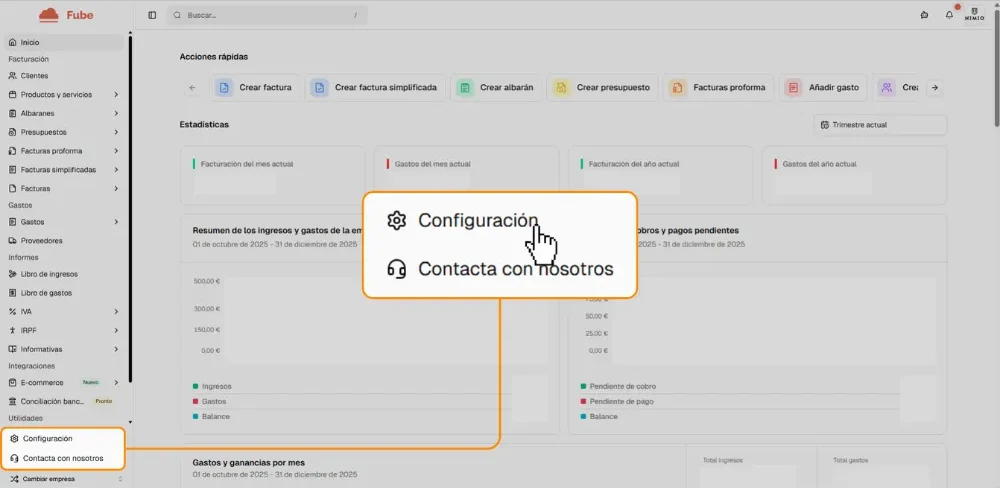Expand Productos y servicios chevron
The image size is (1000, 488).
point(116,94)
